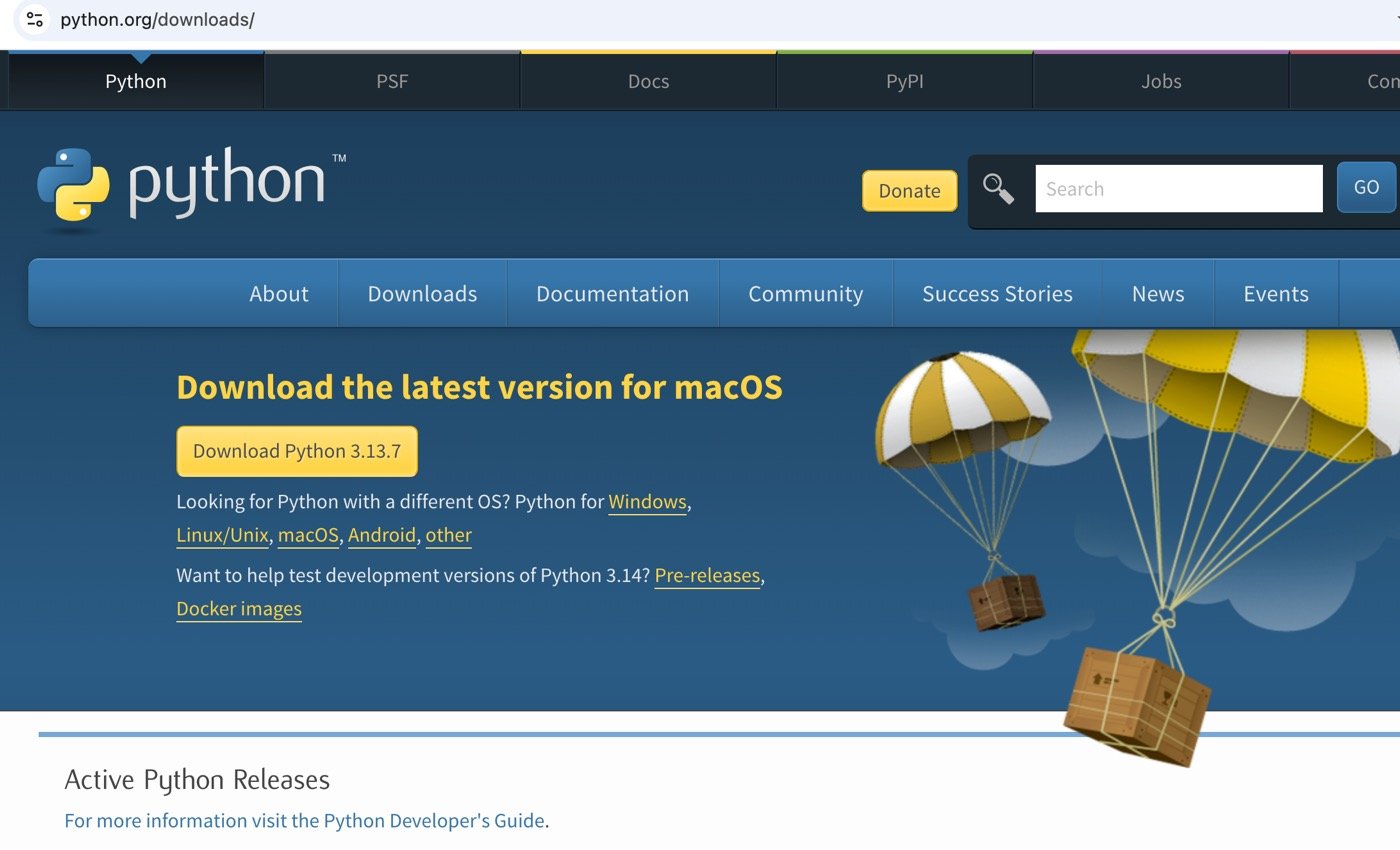Go to the Docs top tab
This screenshot has width=1400, height=850.
point(648,81)
